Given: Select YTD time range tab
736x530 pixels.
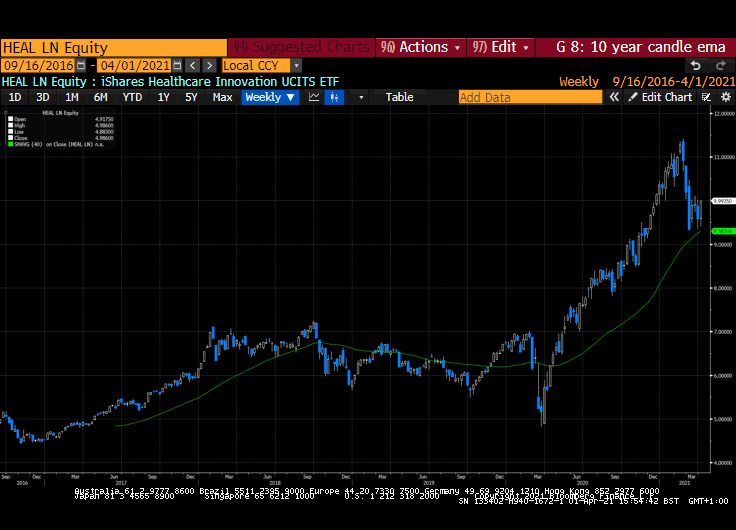Looking at the screenshot, I should (132, 97).
